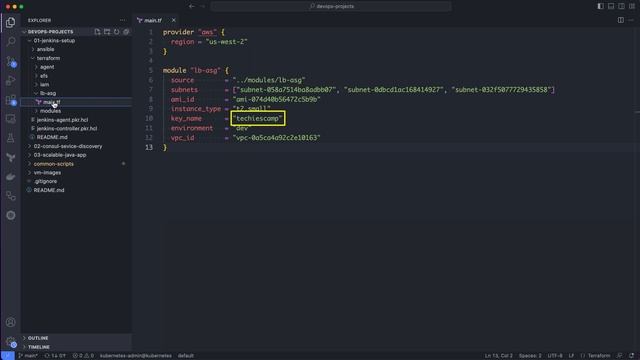Open the Extensions view

(x=11, y=100)
